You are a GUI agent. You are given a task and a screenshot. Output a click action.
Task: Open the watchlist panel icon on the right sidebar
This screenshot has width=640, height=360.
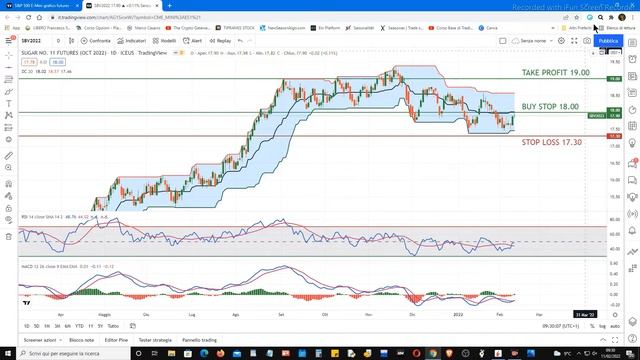tap(632, 42)
